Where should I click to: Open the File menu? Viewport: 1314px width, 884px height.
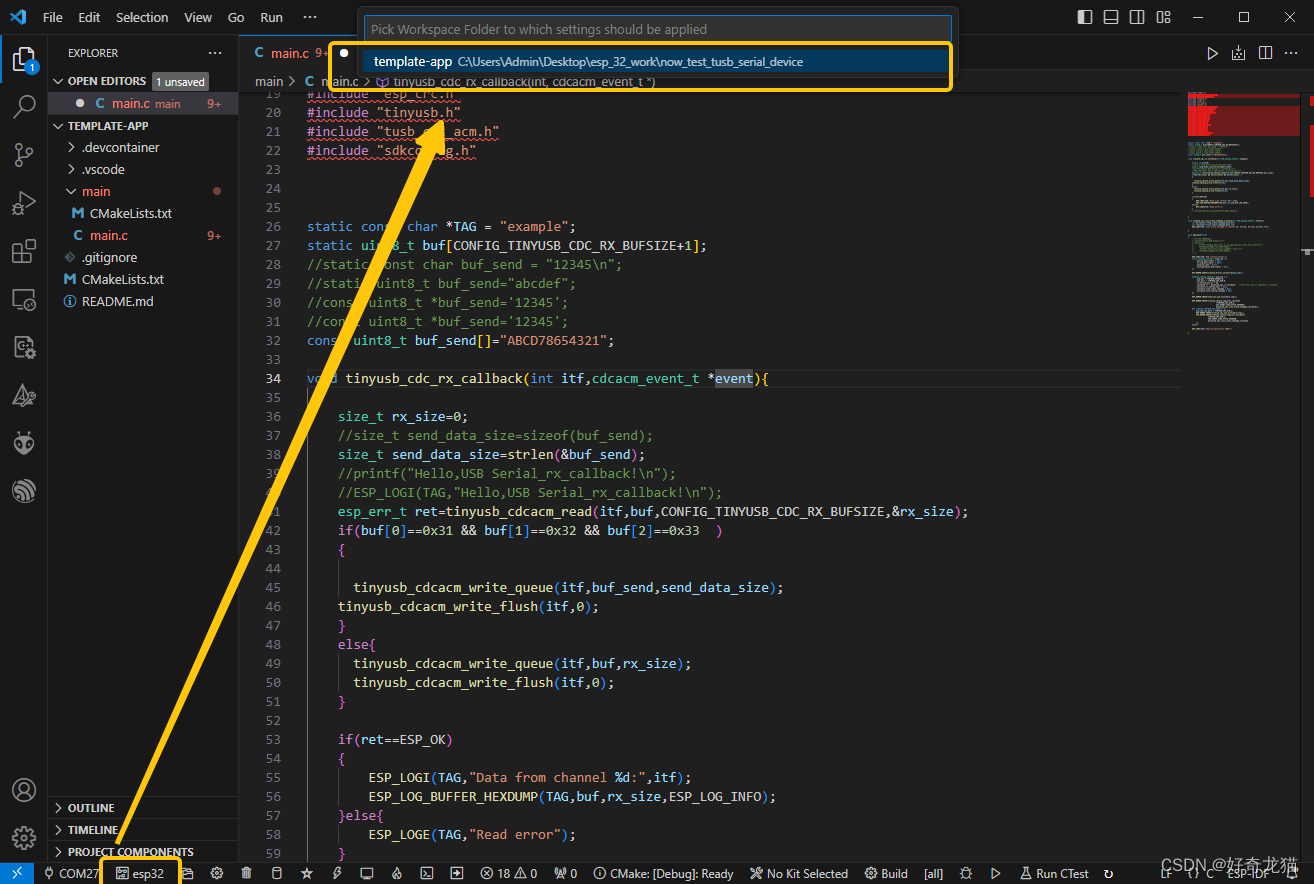[x=53, y=17]
